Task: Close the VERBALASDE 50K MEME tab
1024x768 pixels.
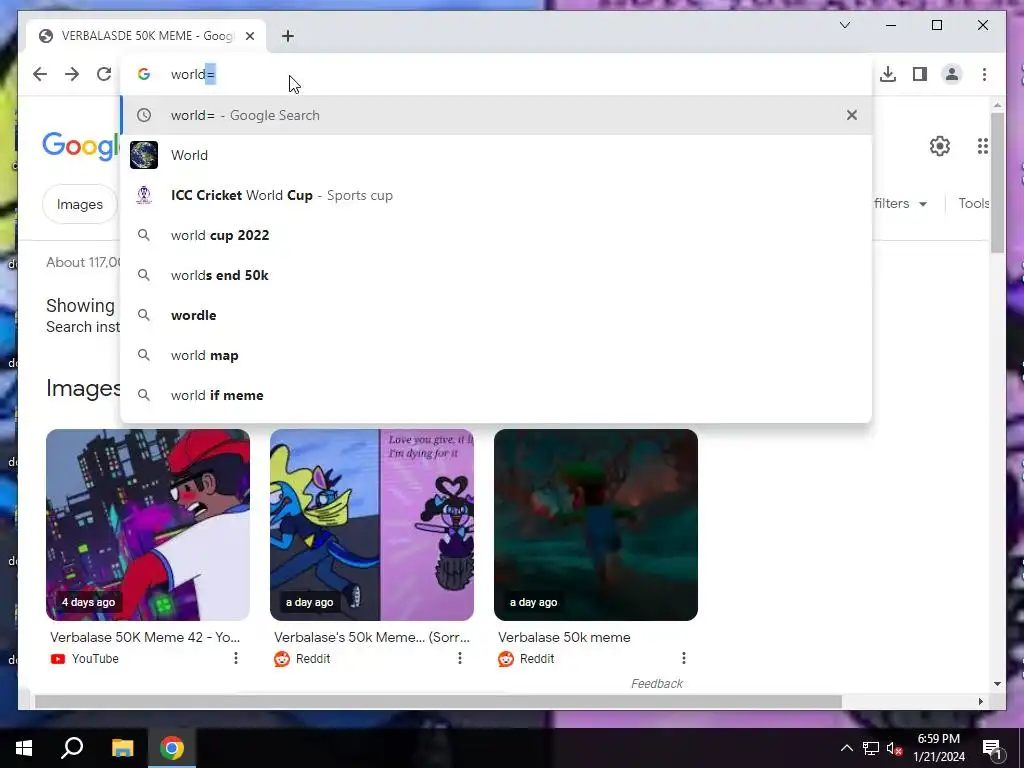Action: pyautogui.click(x=249, y=36)
